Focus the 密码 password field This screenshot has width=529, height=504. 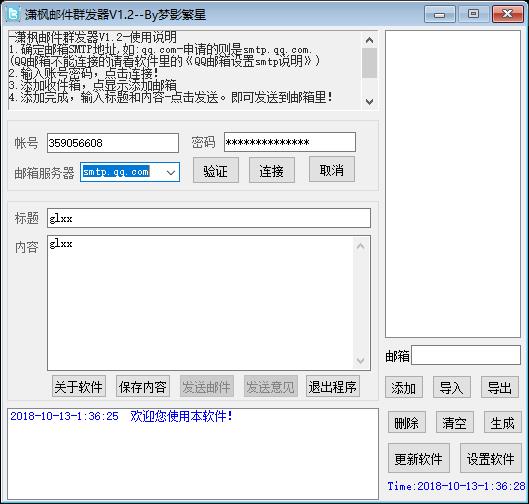[290, 142]
